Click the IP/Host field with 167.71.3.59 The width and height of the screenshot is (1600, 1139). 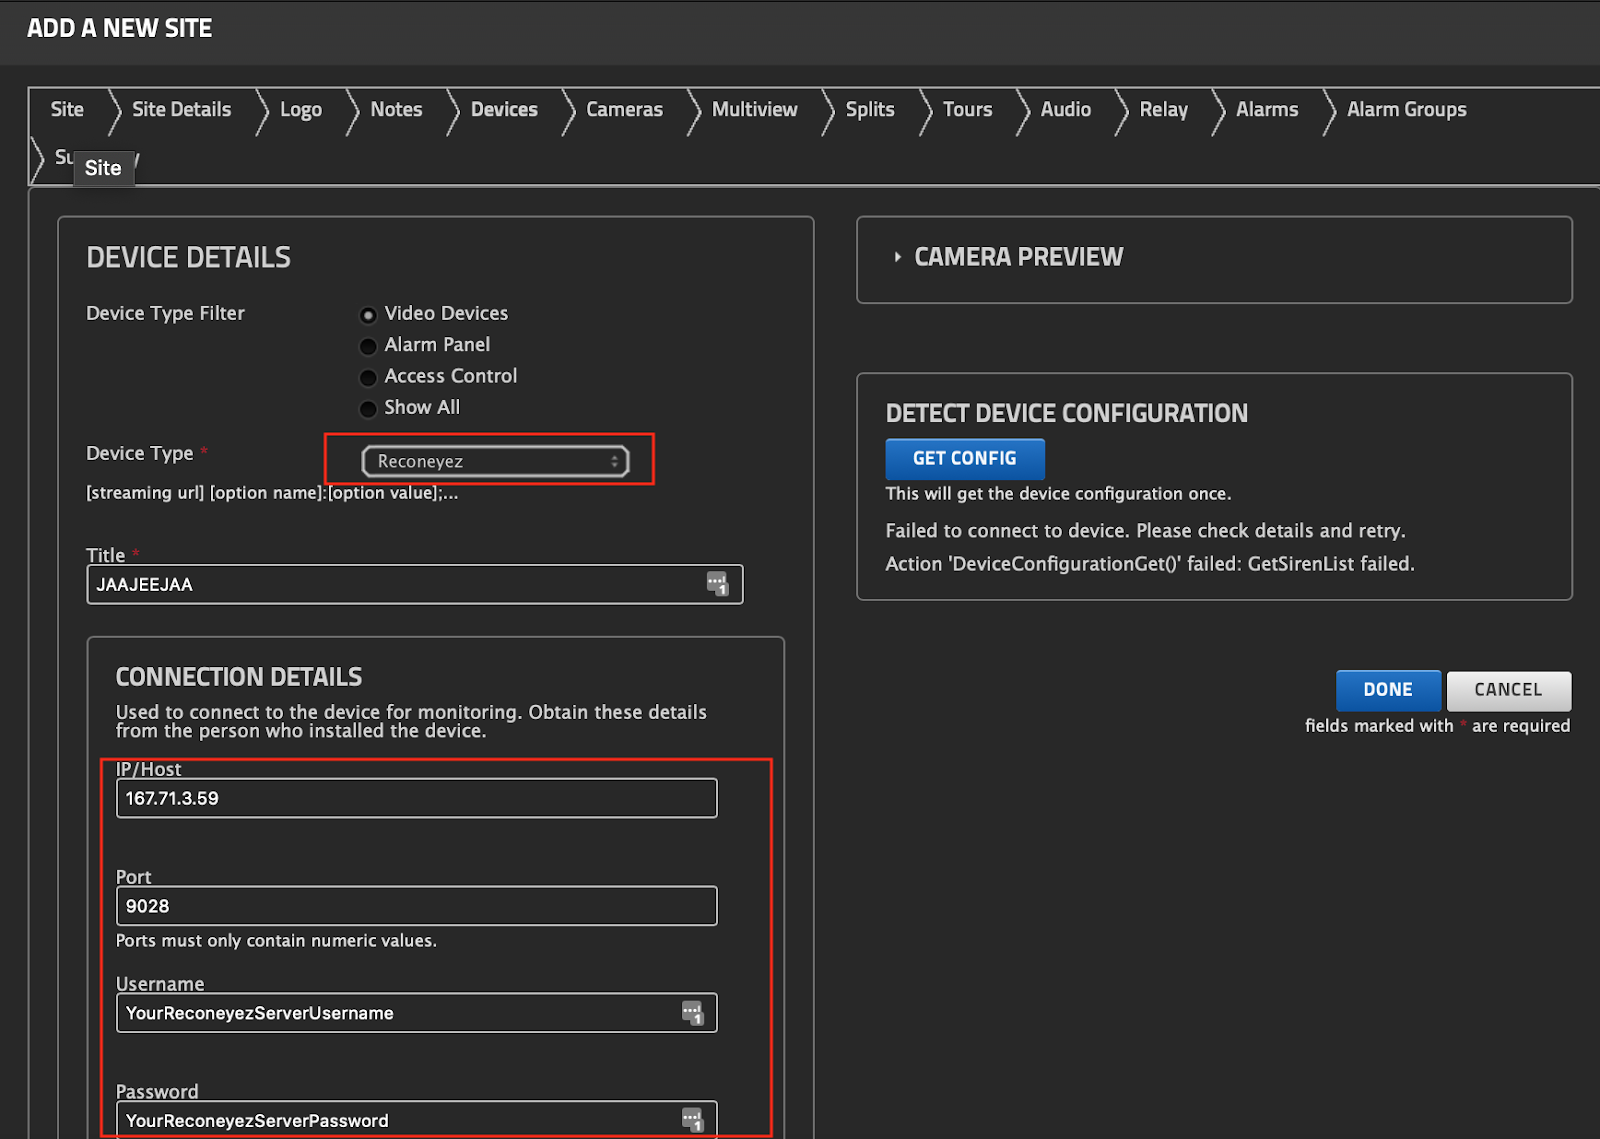[x=416, y=798]
